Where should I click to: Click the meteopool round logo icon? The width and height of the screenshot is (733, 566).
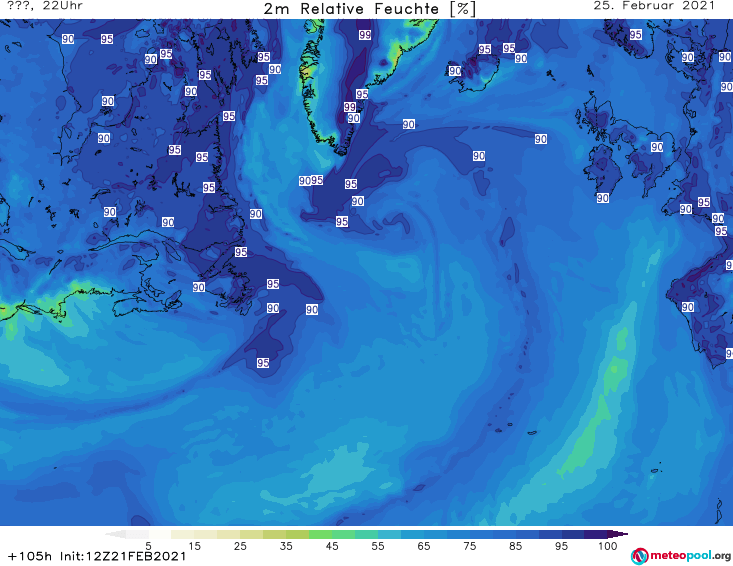[639, 556]
